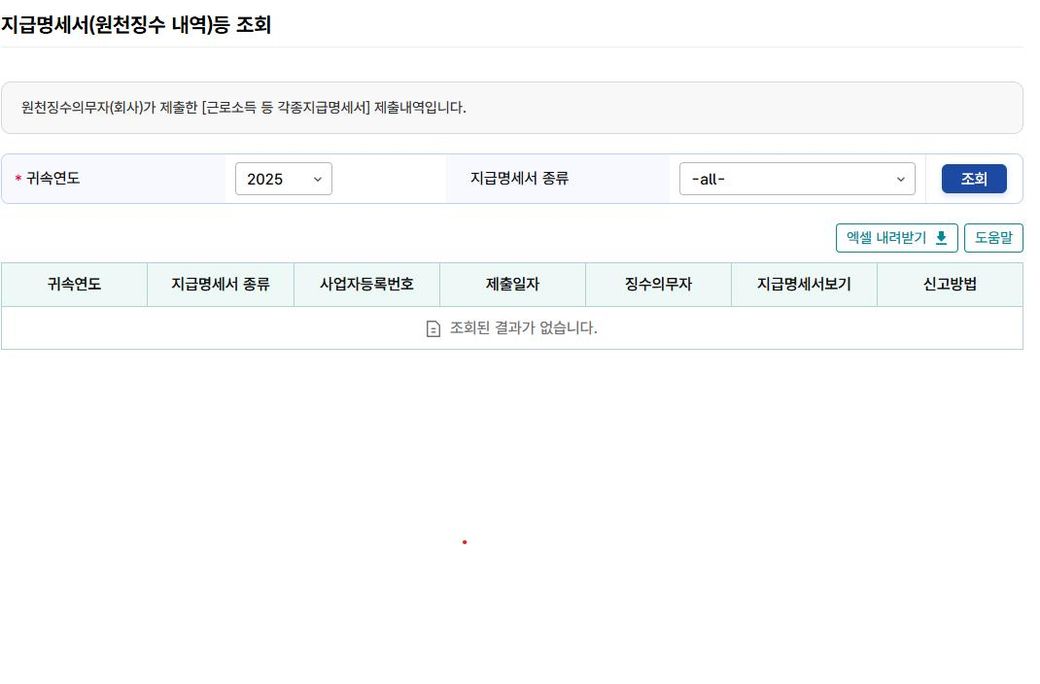Click the download arrow icon beside 엑셀 내려받기
The width and height of the screenshot is (1040, 684).
(940, 238)
